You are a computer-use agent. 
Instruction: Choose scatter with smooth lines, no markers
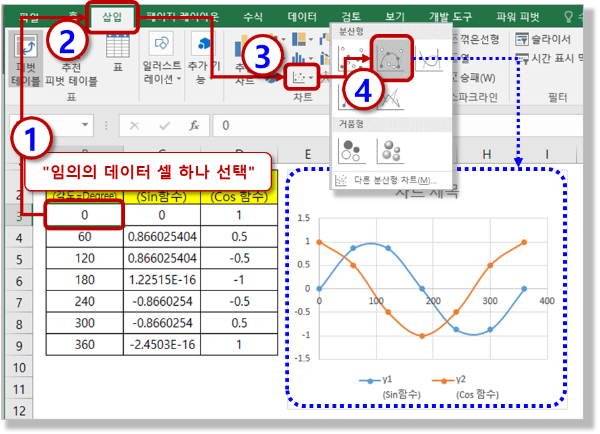[x=429, y=60]
